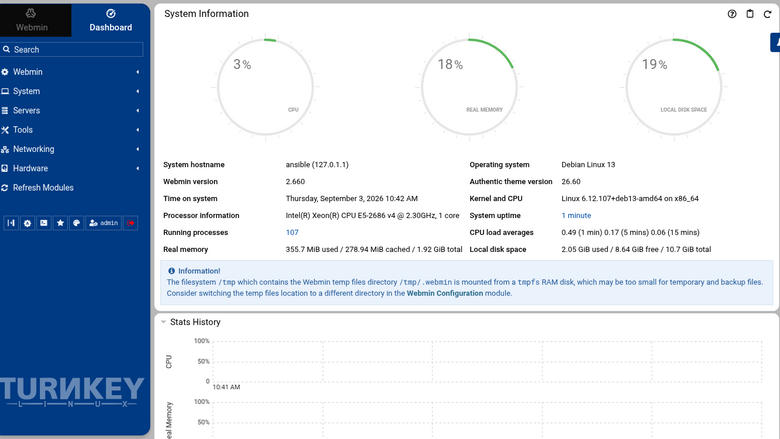
Task: Refresh System Information with the reload icon
Action: point(768,14)
